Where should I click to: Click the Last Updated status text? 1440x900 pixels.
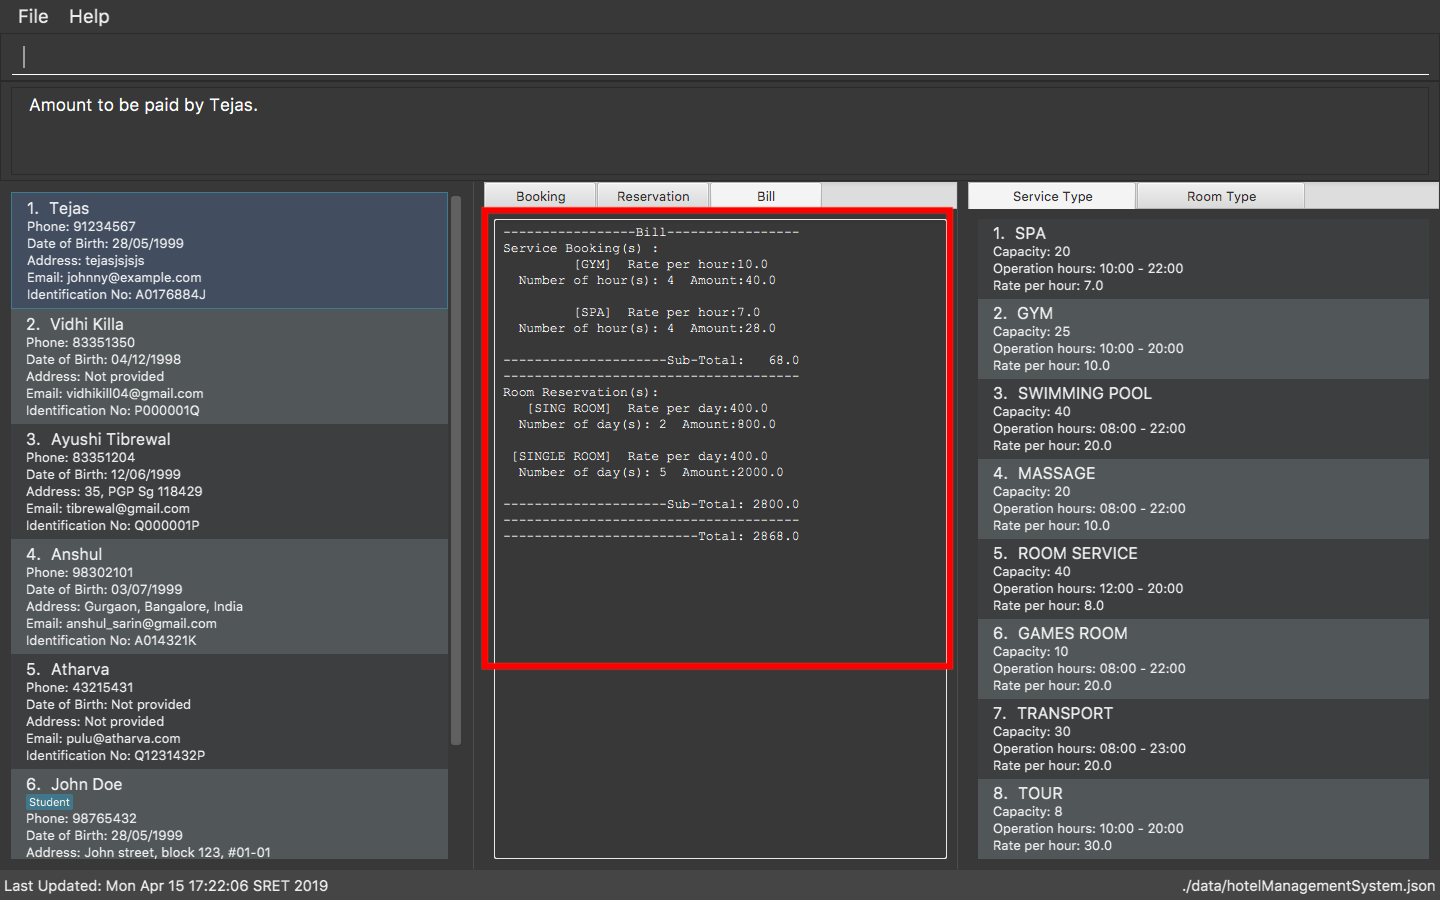point(166,885)
